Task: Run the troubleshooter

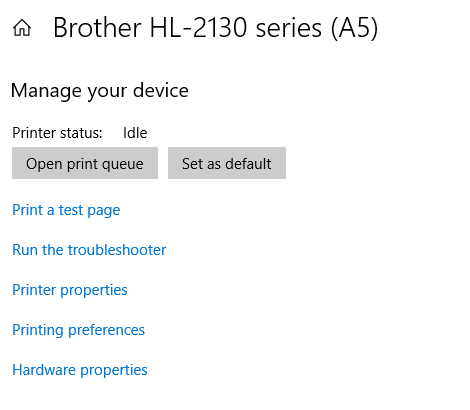Action: click(89, 250)
